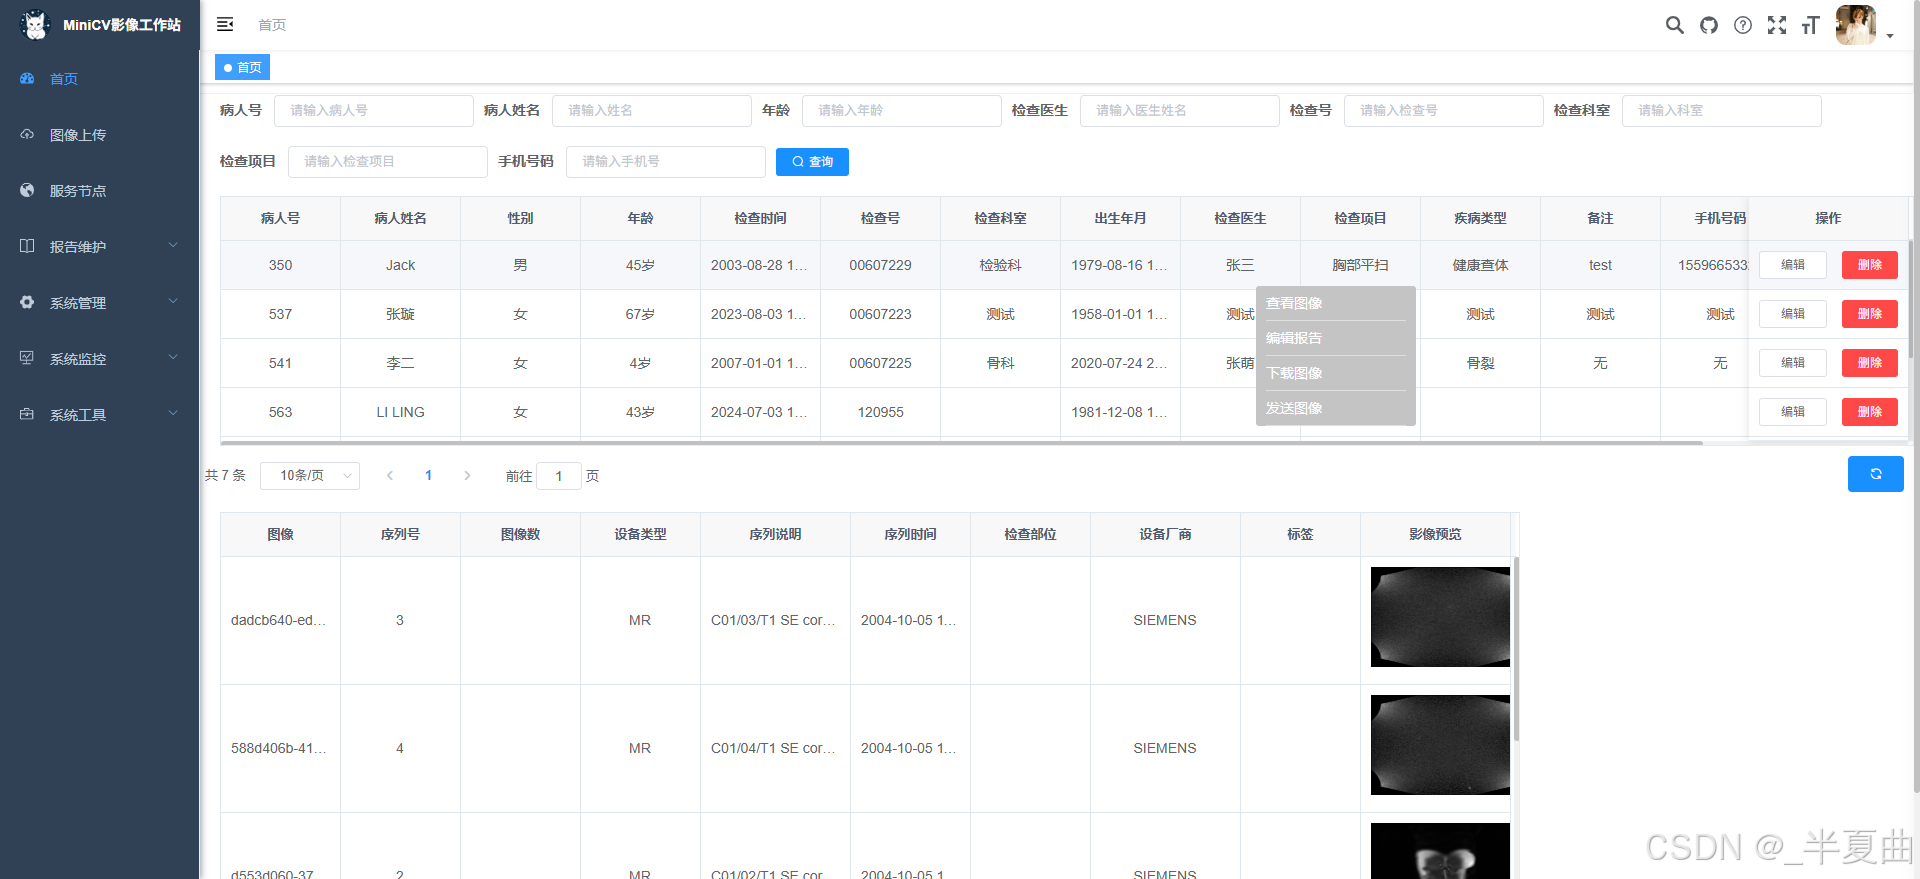This screenshot has width=1920, height=879.
Task: Choose 编辑报告 from the context menu
Action: tap(1335, 338)
